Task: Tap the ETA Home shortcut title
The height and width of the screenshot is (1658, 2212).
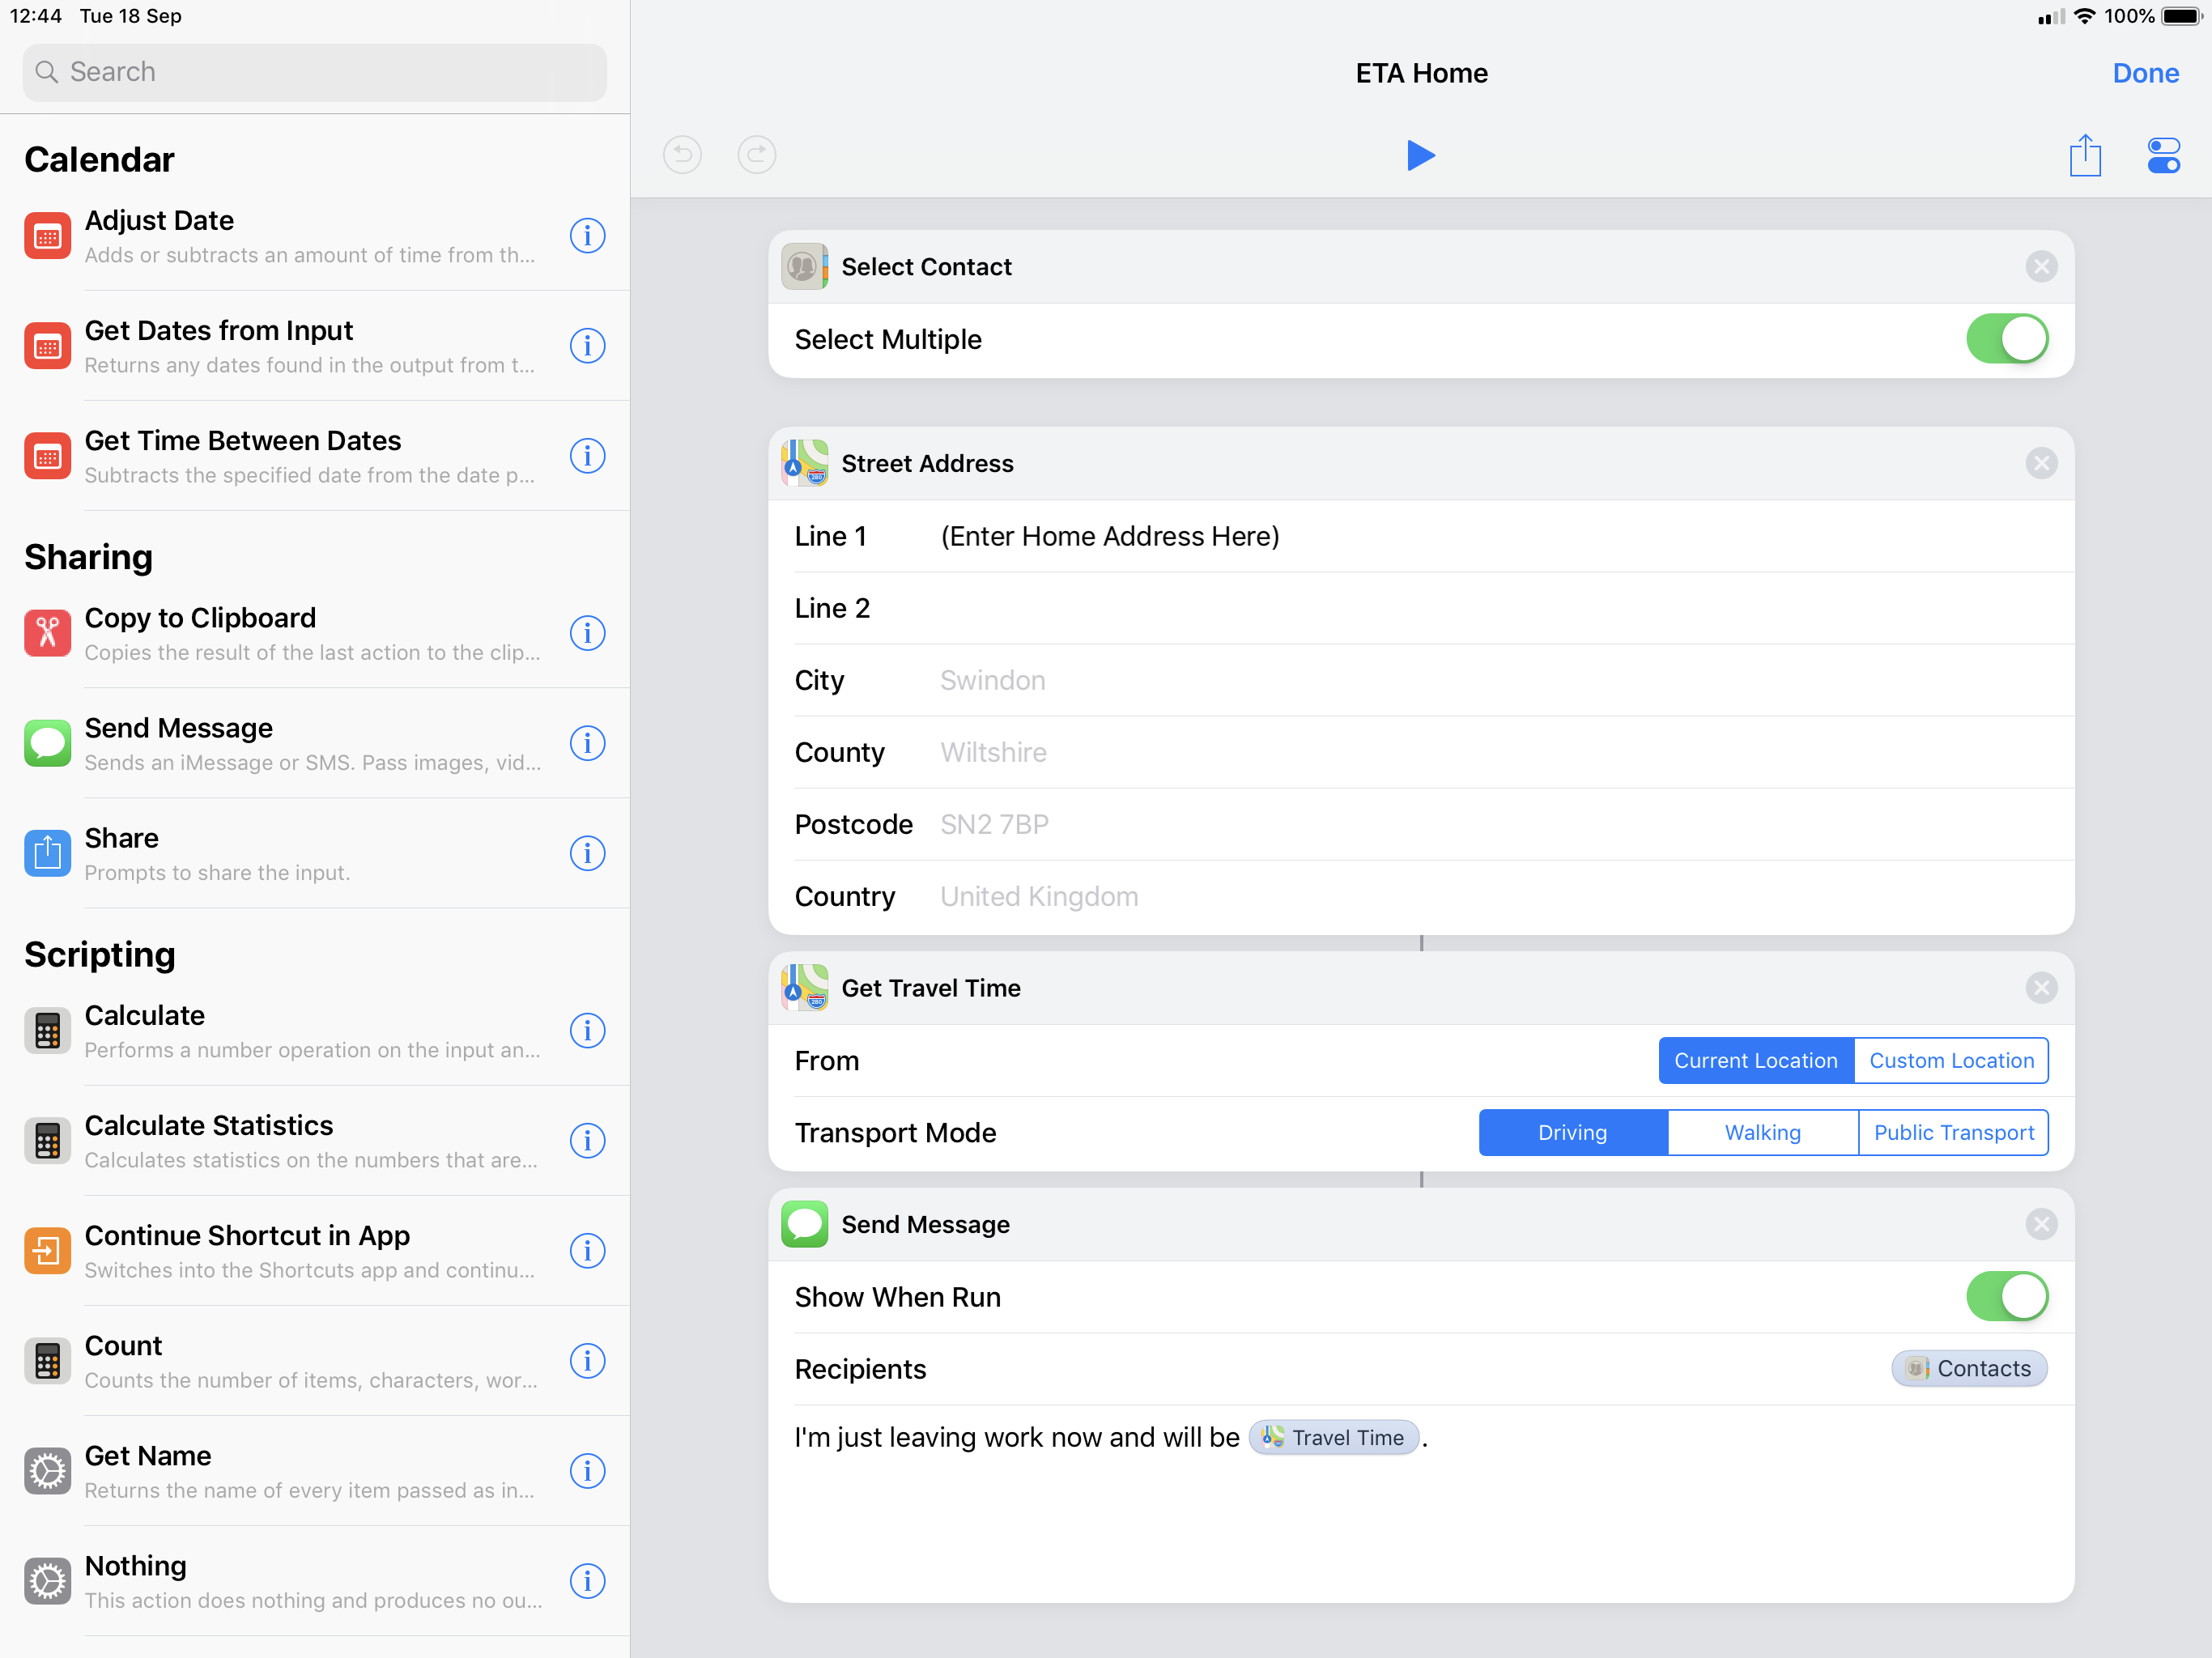Action: 1421,73
